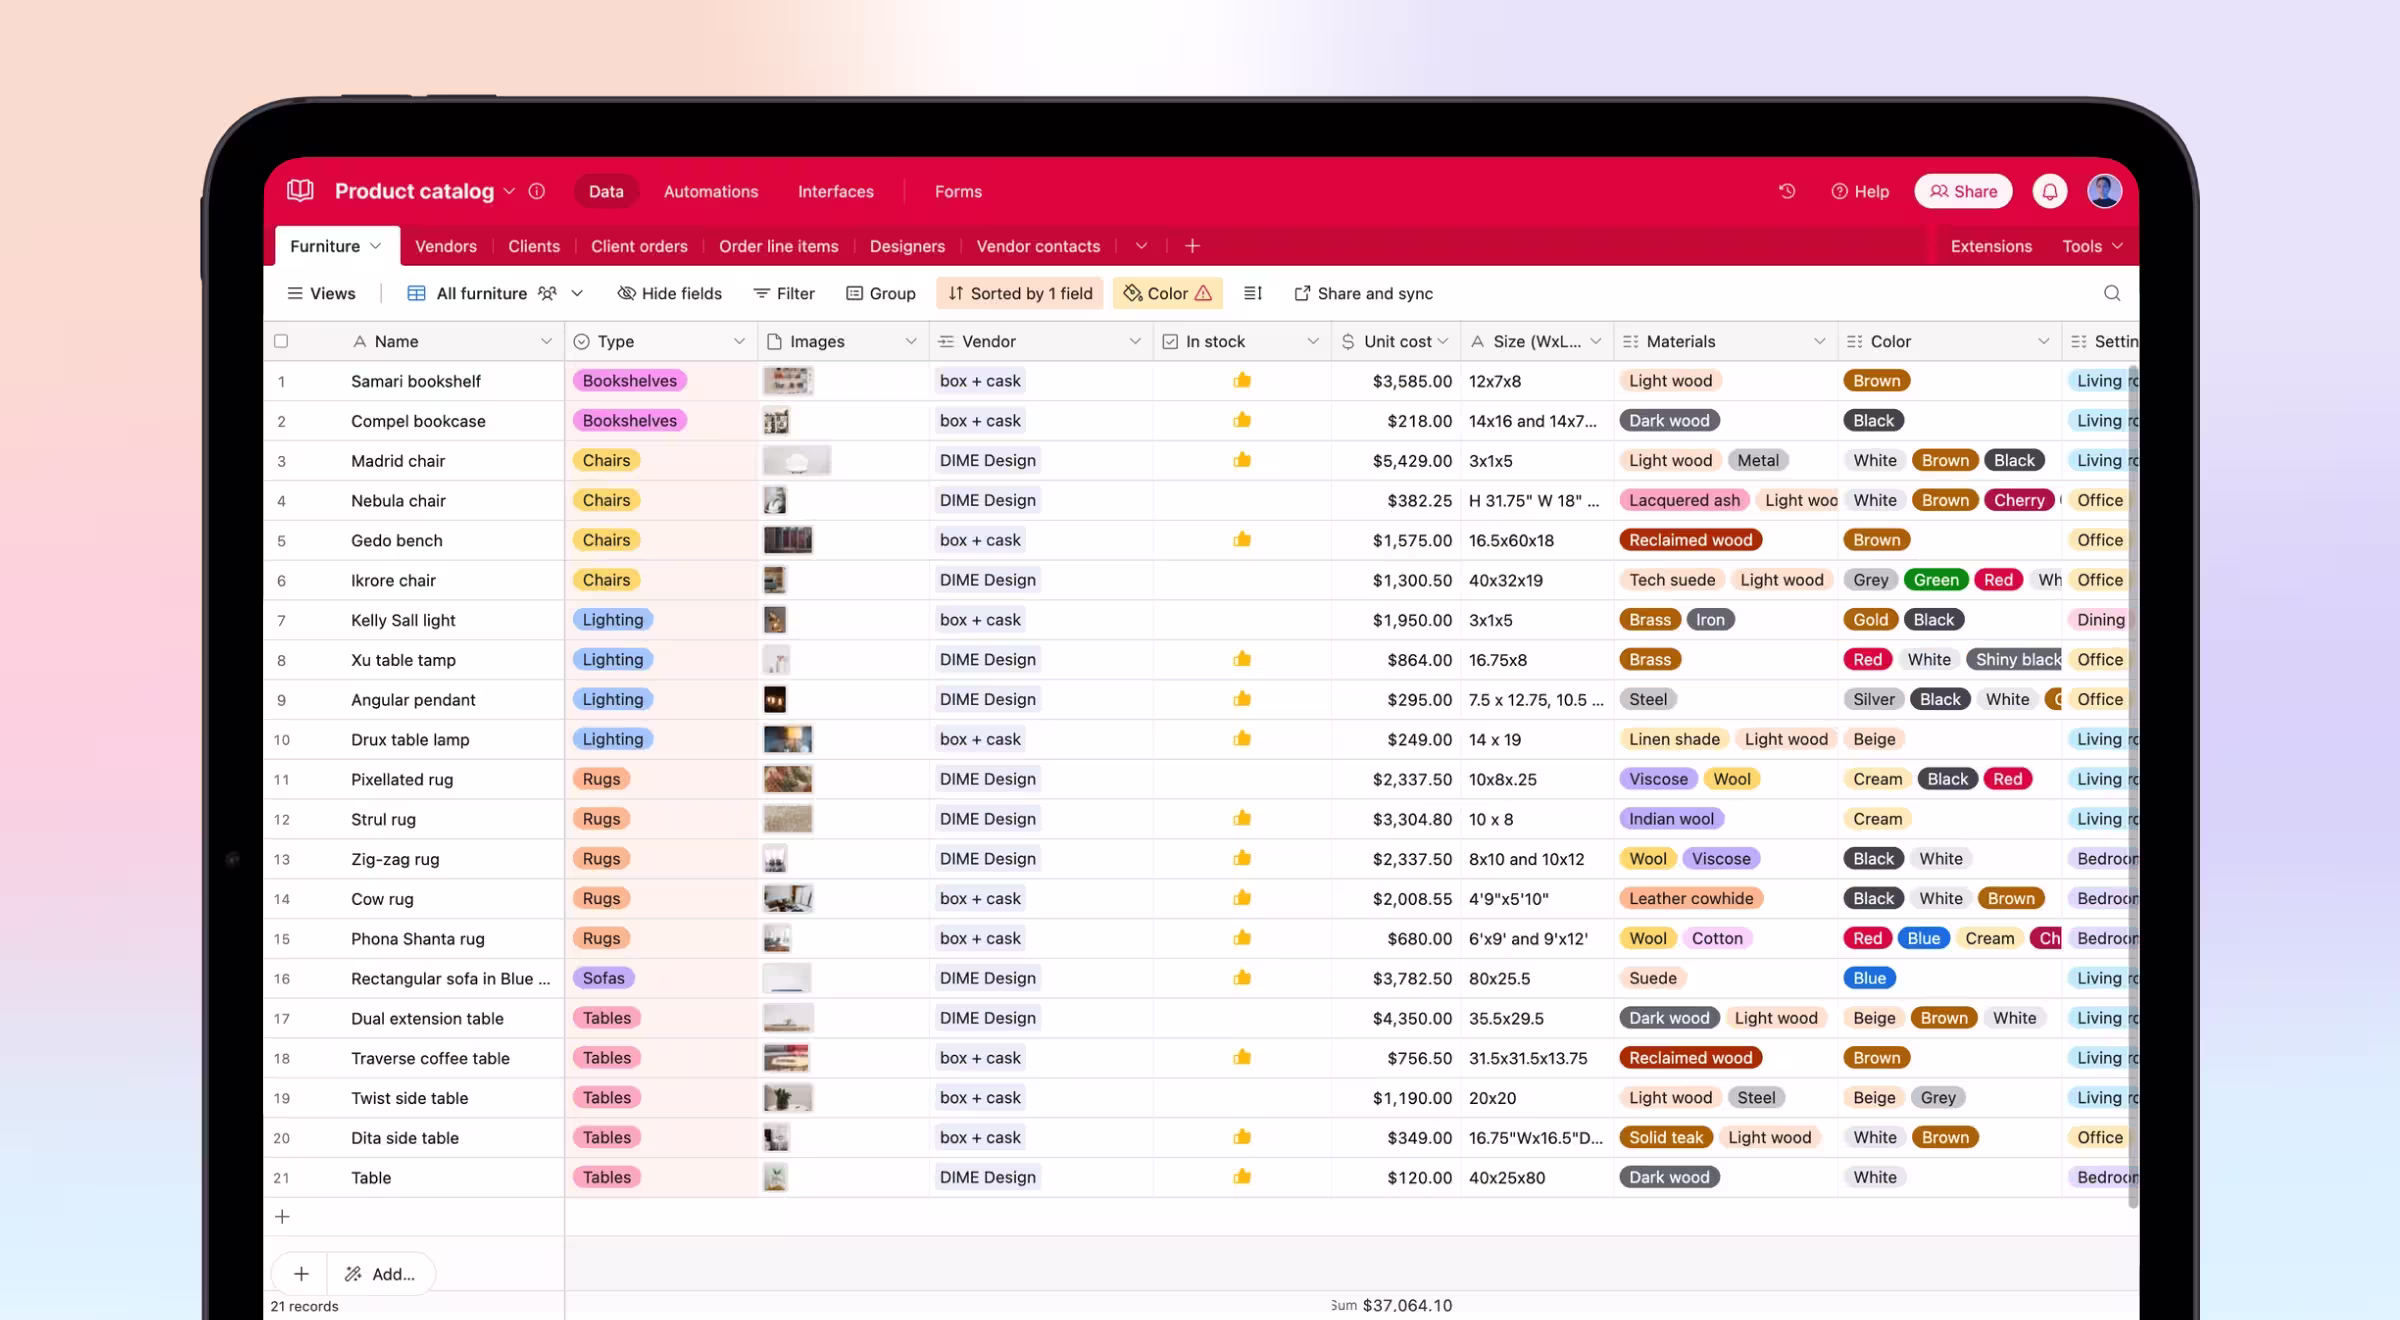The width and height of the screenshot is (2400, 1320).
Task: Click Share and sync button
Action: click(x=1364, y=293)
